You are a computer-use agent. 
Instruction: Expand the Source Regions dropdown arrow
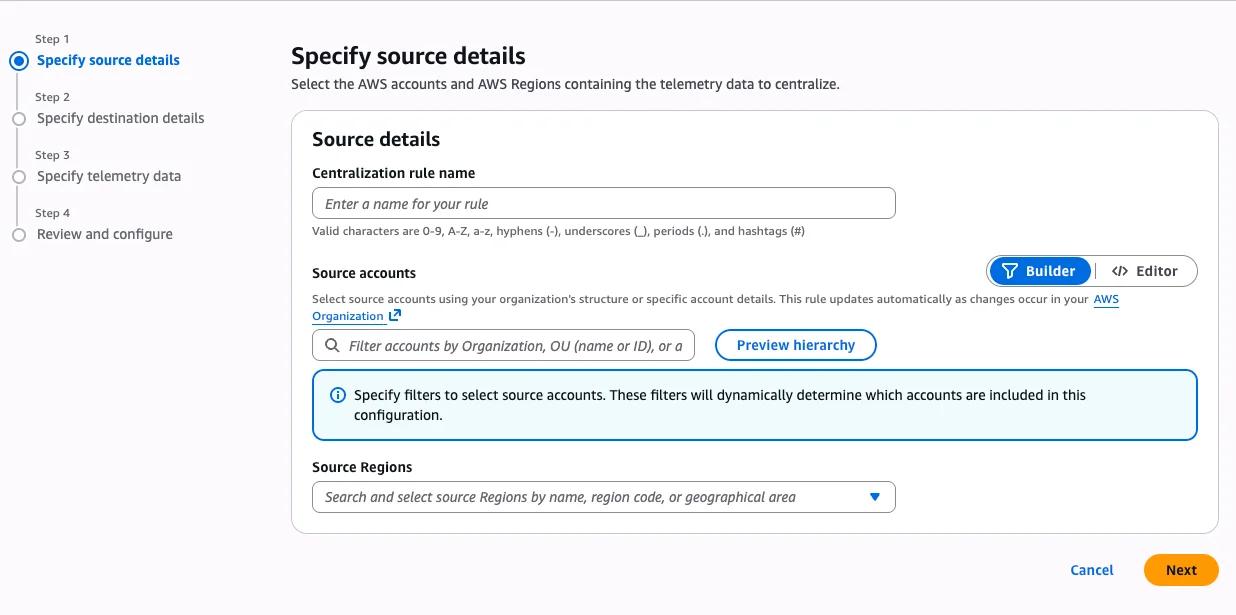coord(875,497)
